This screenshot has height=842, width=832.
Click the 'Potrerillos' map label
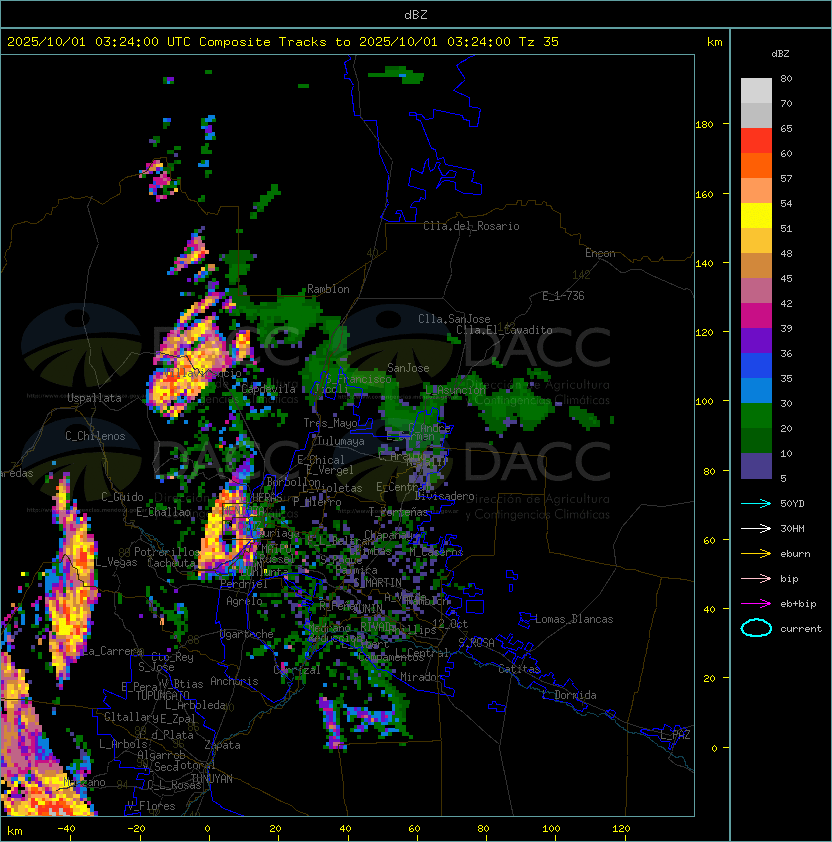pyautogui.click(x=167, y=552)
